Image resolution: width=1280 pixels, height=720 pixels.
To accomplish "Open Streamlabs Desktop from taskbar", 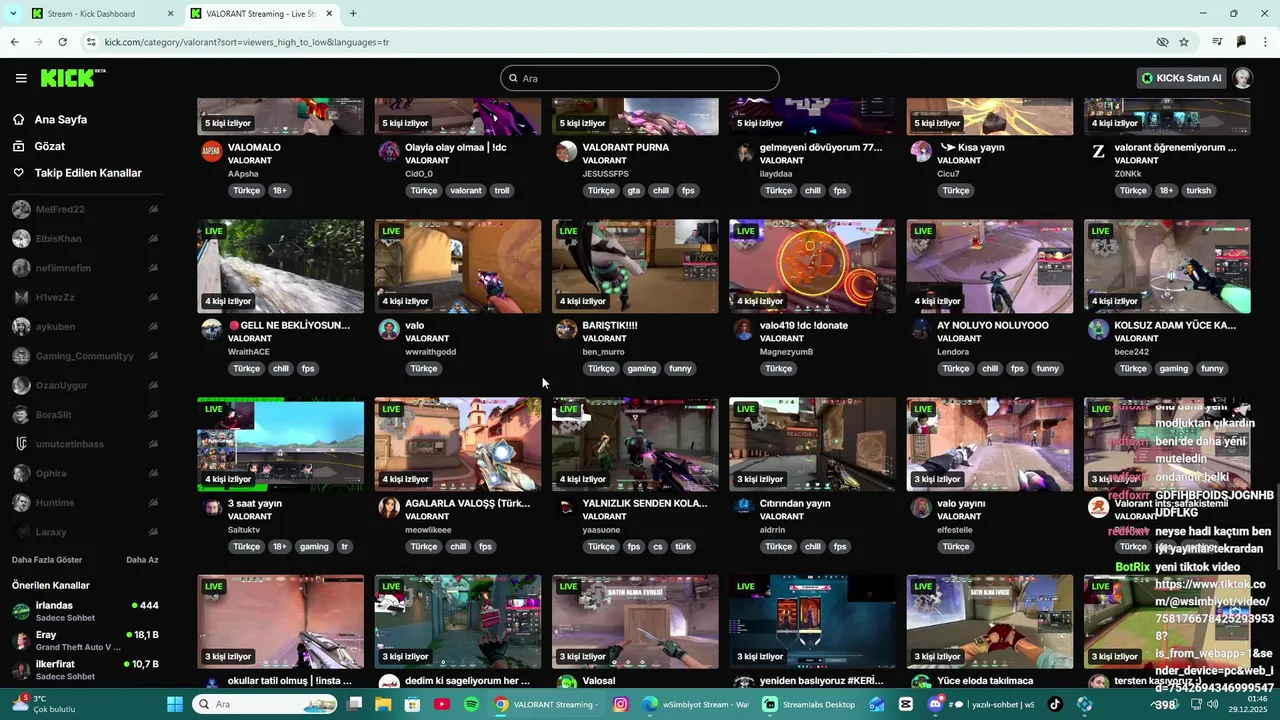I will 810,704.
